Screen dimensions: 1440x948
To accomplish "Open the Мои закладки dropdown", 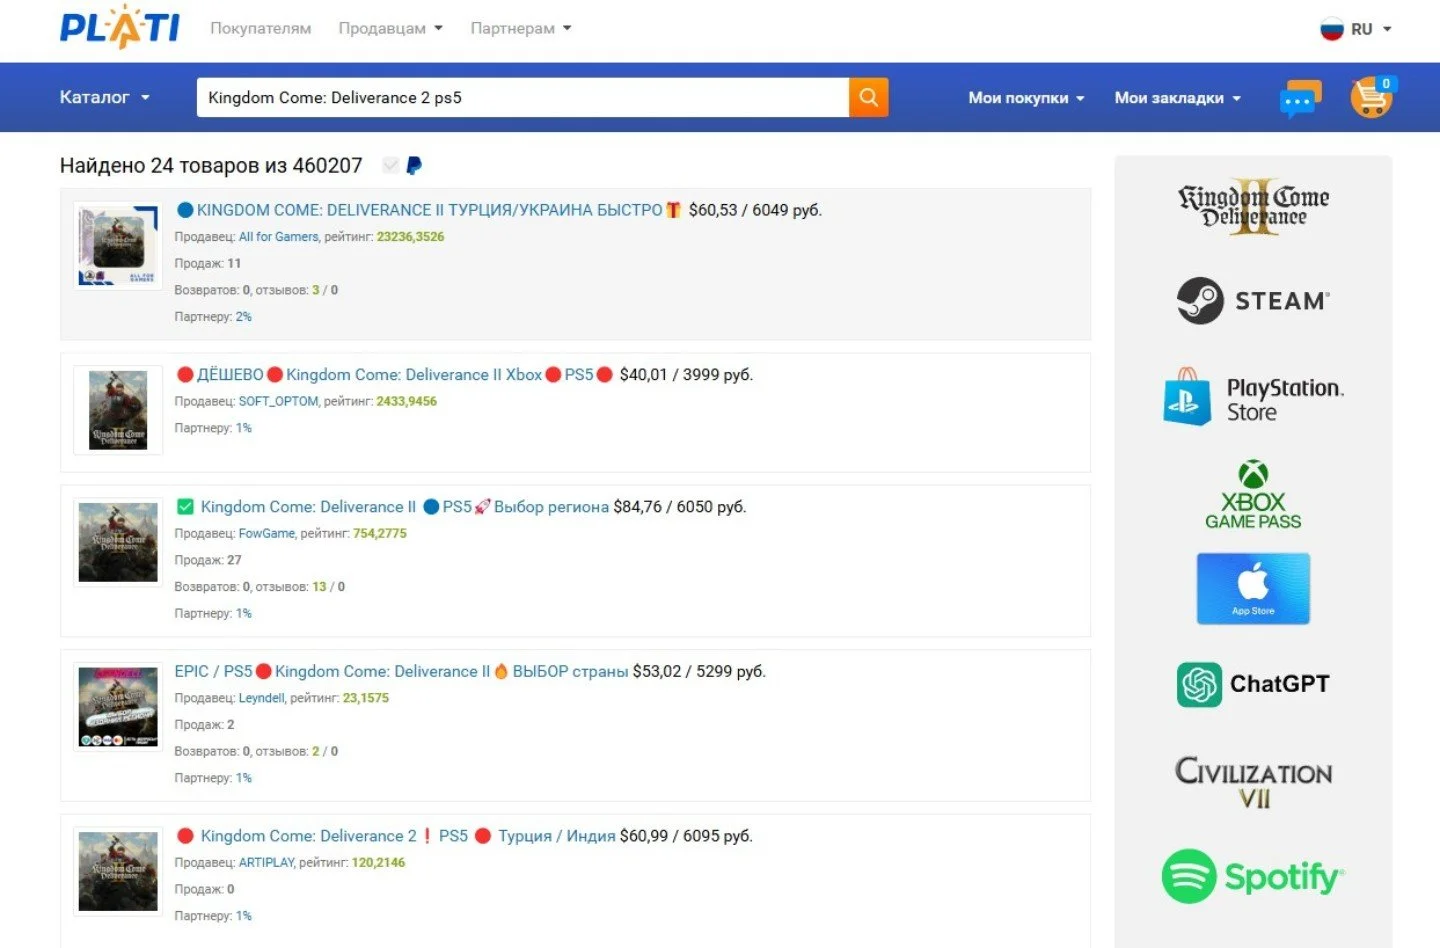I will click(1178, 97).
